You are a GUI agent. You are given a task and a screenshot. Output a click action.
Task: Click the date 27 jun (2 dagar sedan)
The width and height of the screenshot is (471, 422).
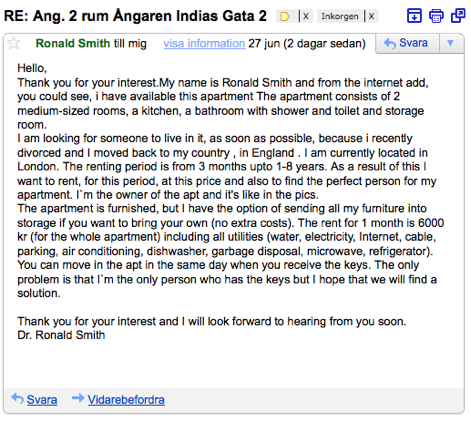307,44
